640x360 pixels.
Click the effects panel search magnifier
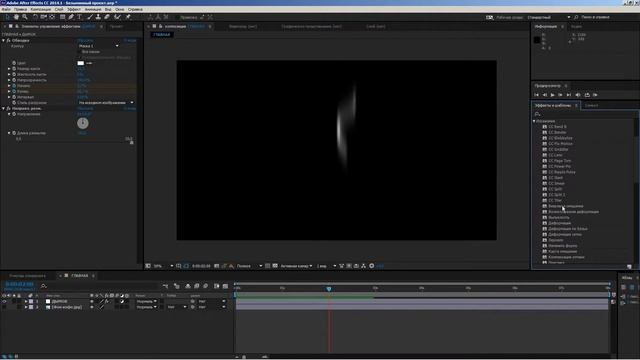537,114
